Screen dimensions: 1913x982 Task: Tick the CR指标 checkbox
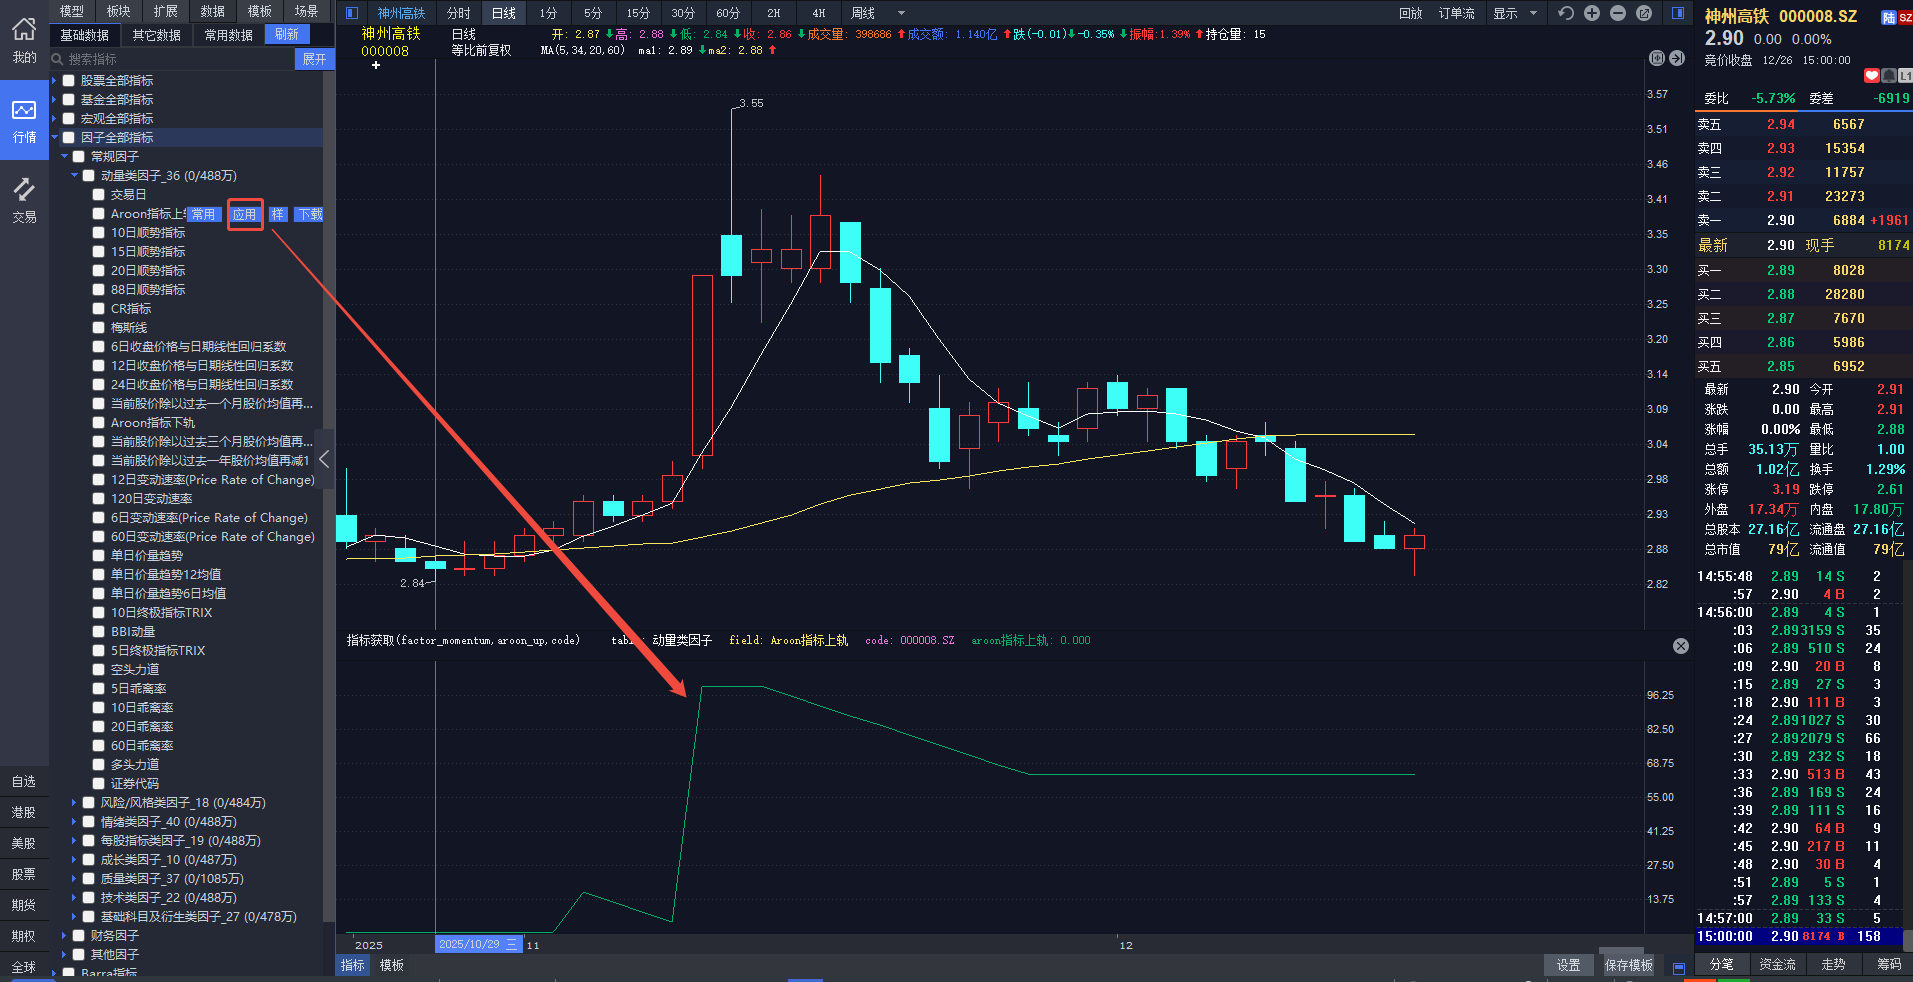(99, 309)
